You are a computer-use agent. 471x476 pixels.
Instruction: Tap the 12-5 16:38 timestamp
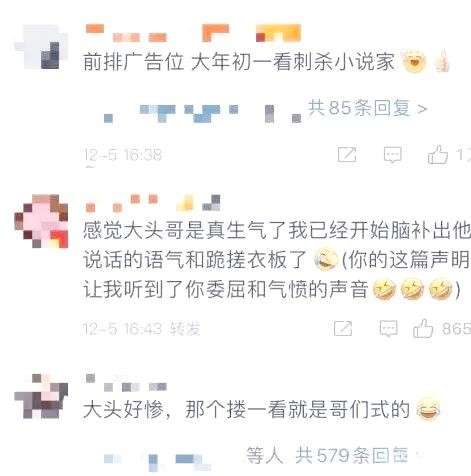(123, 155)
